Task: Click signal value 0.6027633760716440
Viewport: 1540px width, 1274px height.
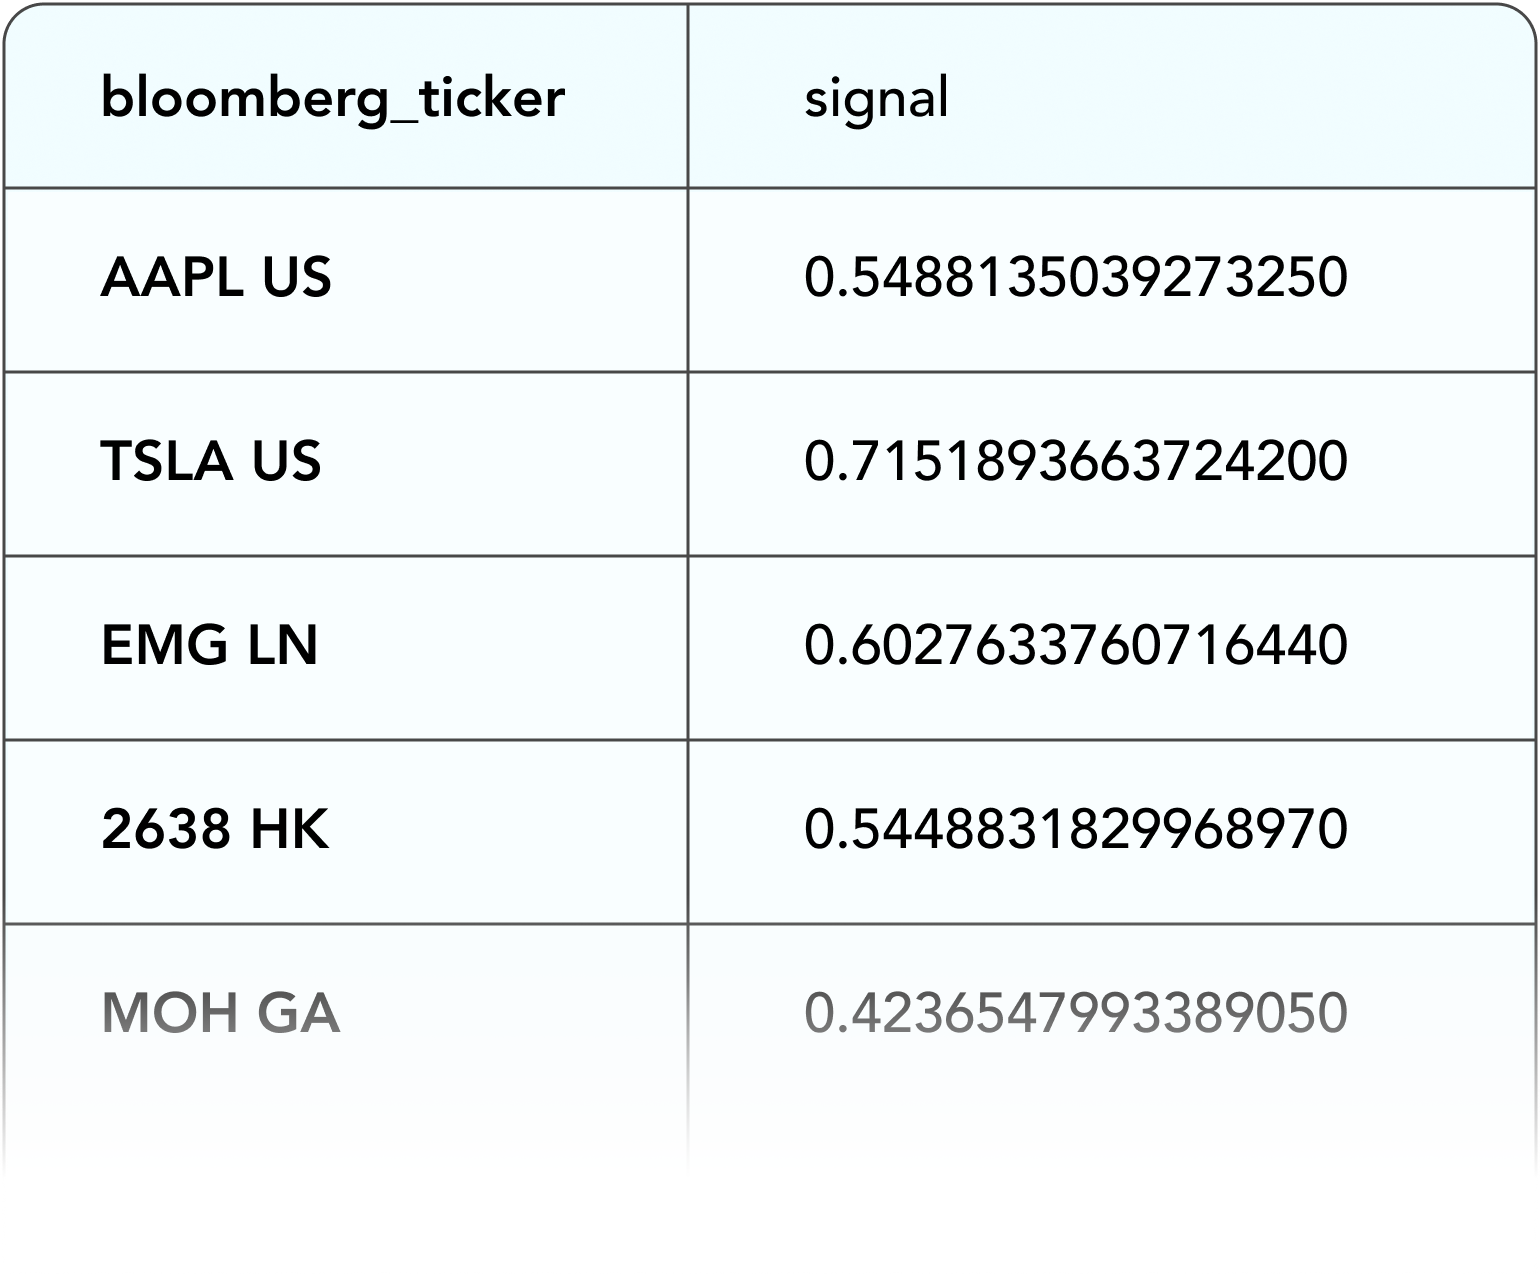Action: coord(1076,645)
